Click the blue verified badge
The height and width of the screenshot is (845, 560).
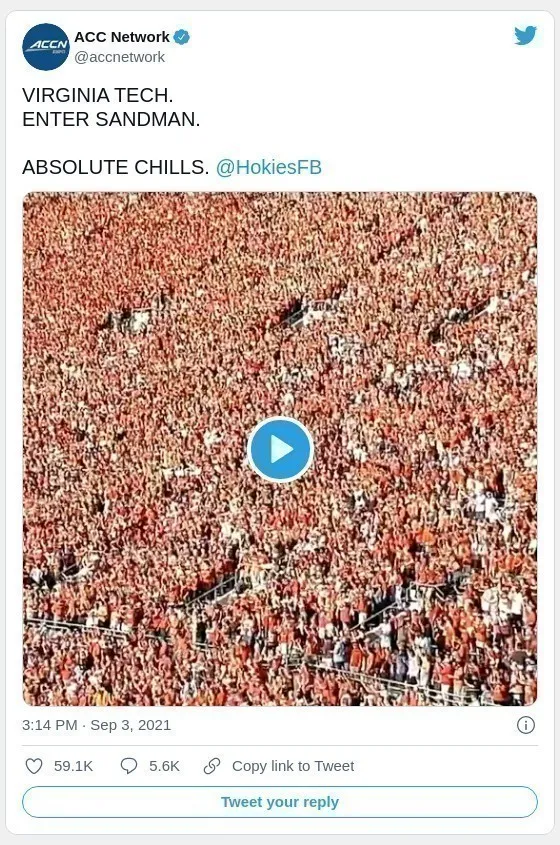(182, 37)
